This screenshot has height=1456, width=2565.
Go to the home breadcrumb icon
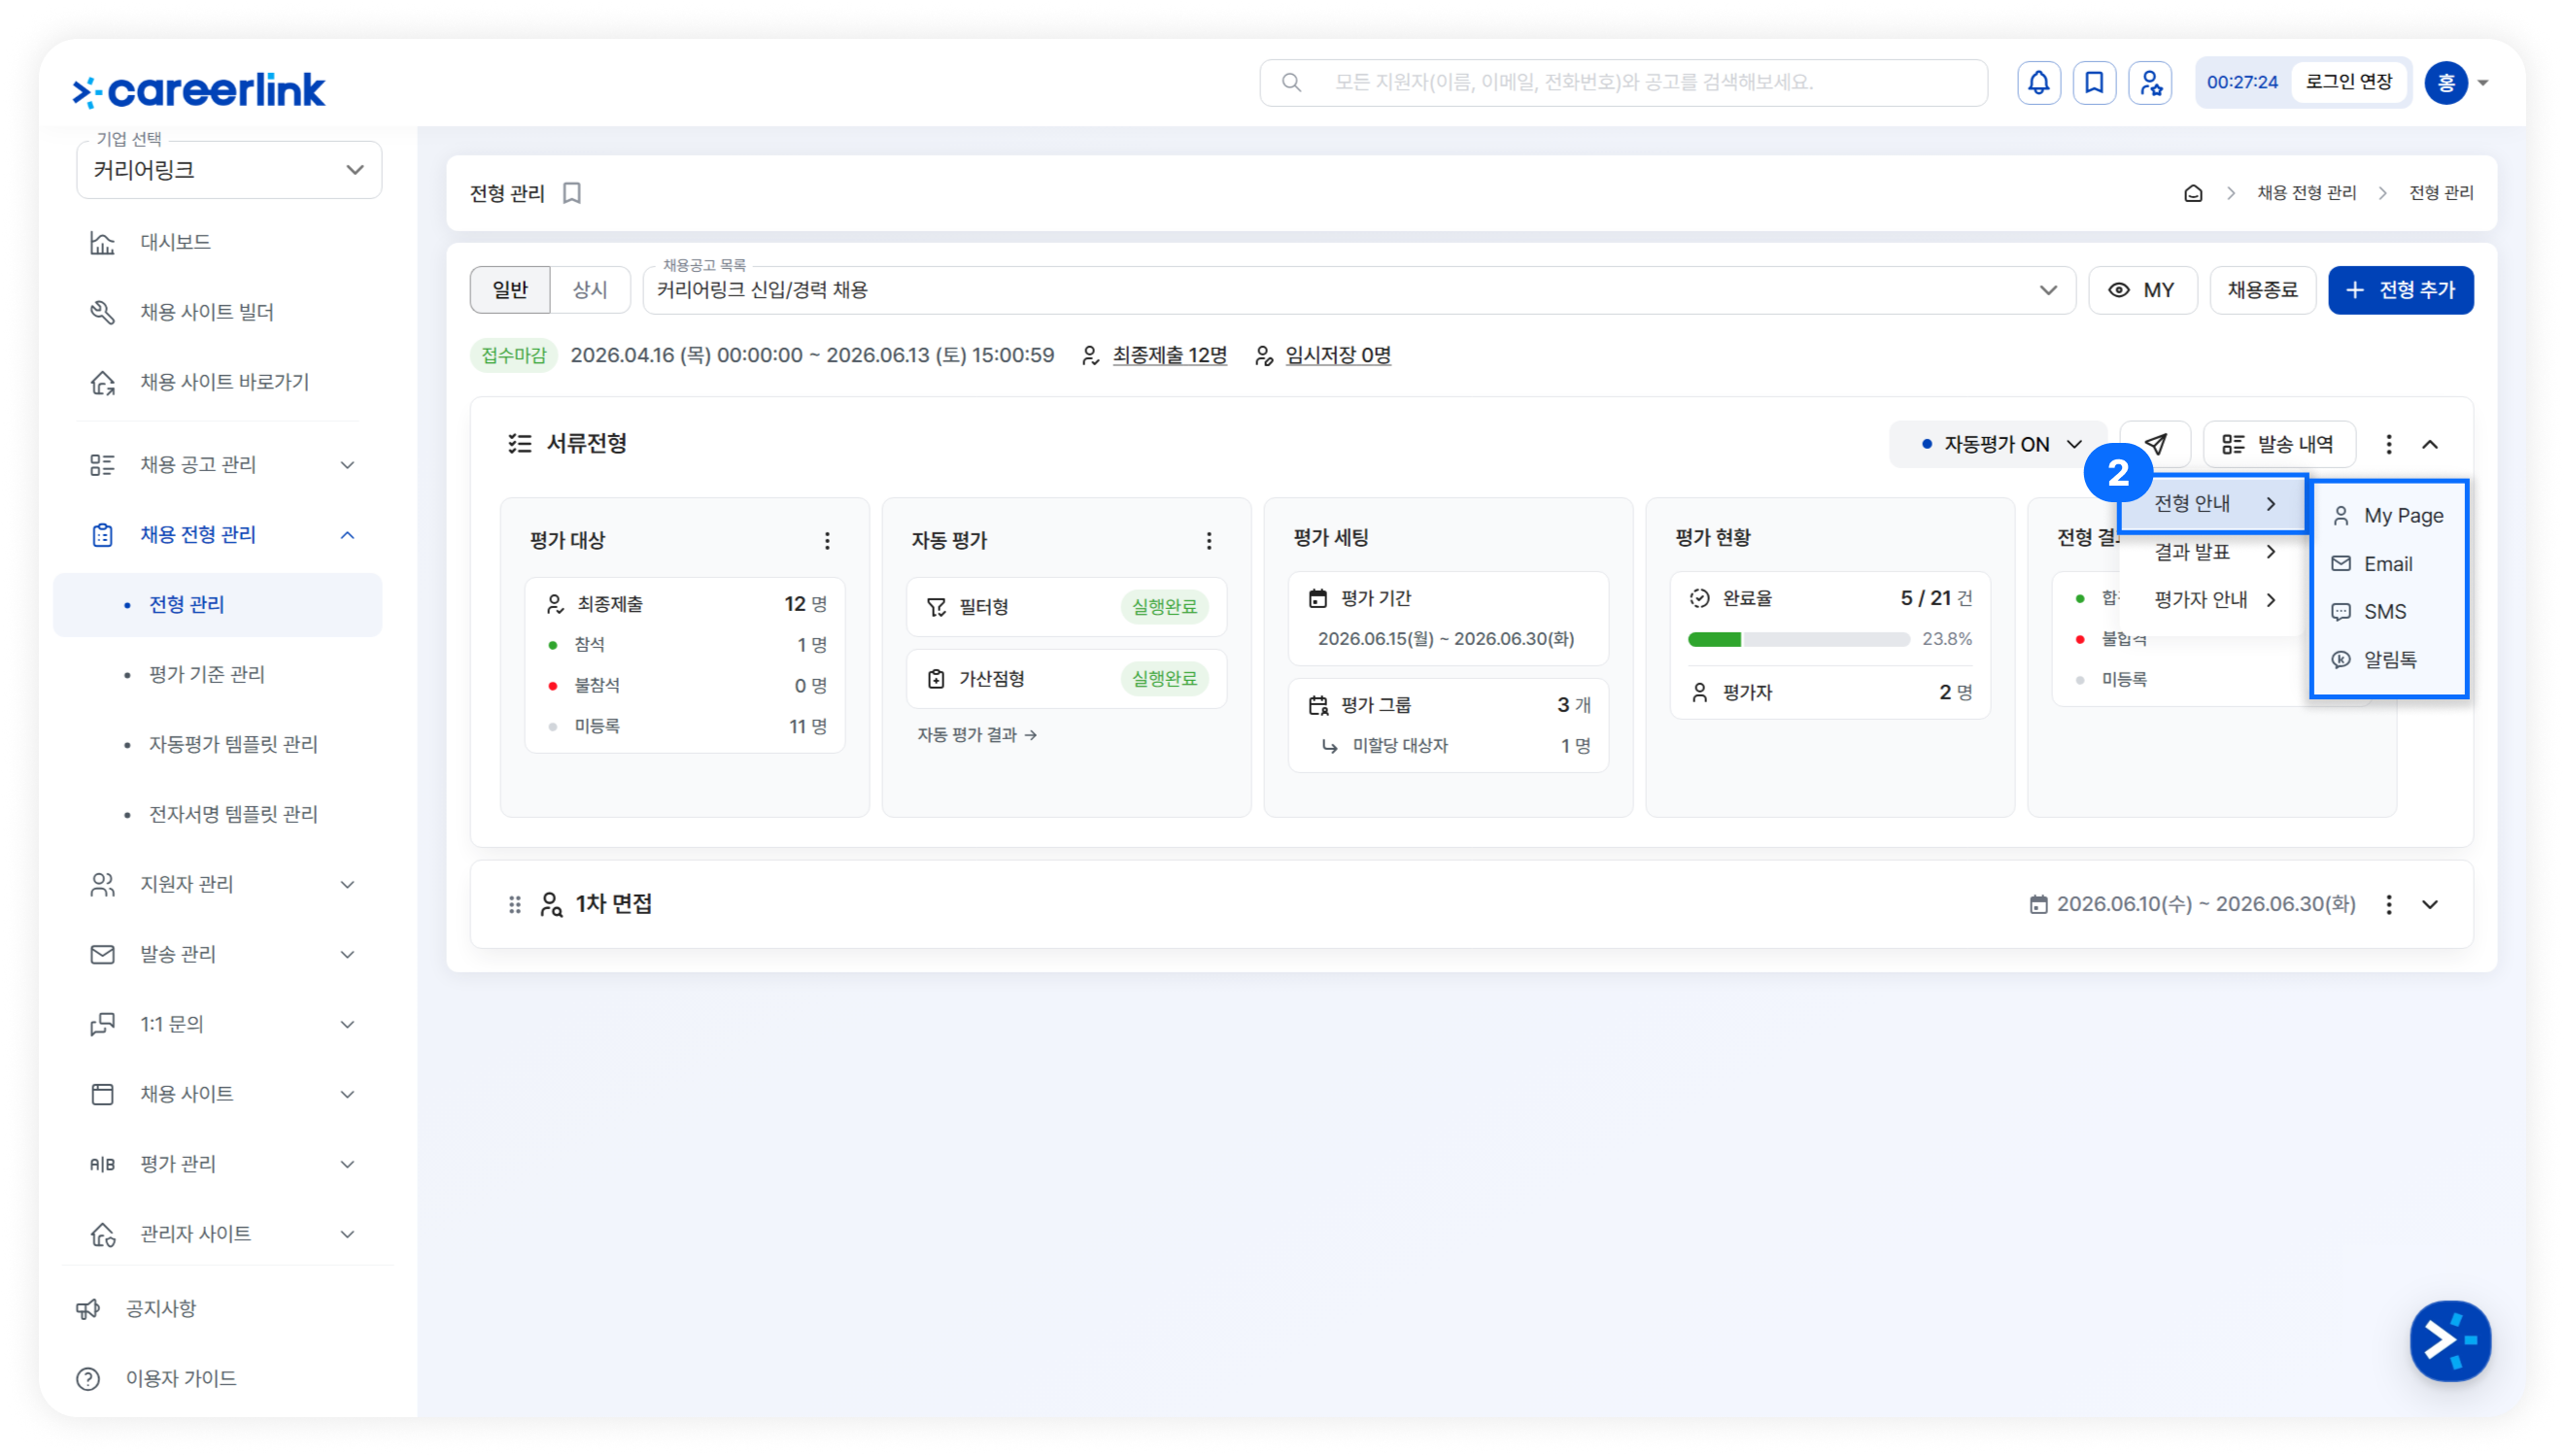coord(2192,193)
